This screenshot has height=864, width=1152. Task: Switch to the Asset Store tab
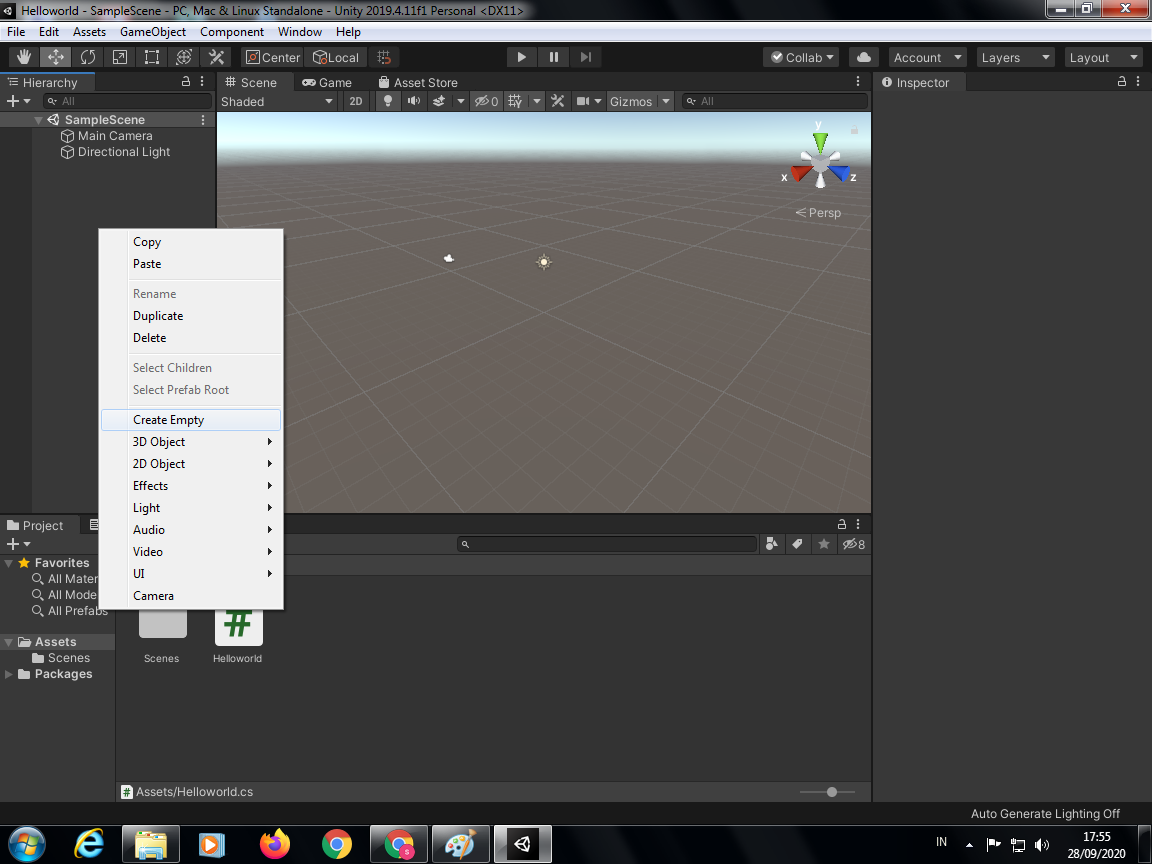click(x=418, y=82)
